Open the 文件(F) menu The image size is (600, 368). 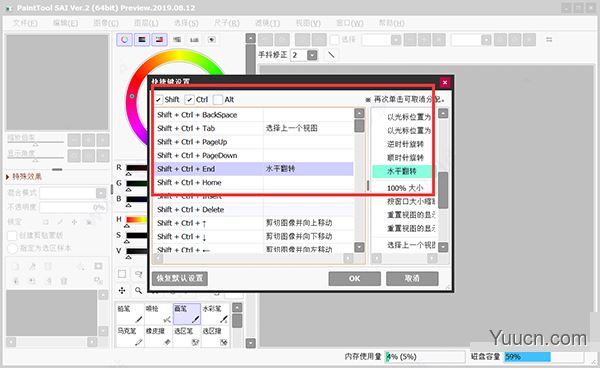coord(25,23)
